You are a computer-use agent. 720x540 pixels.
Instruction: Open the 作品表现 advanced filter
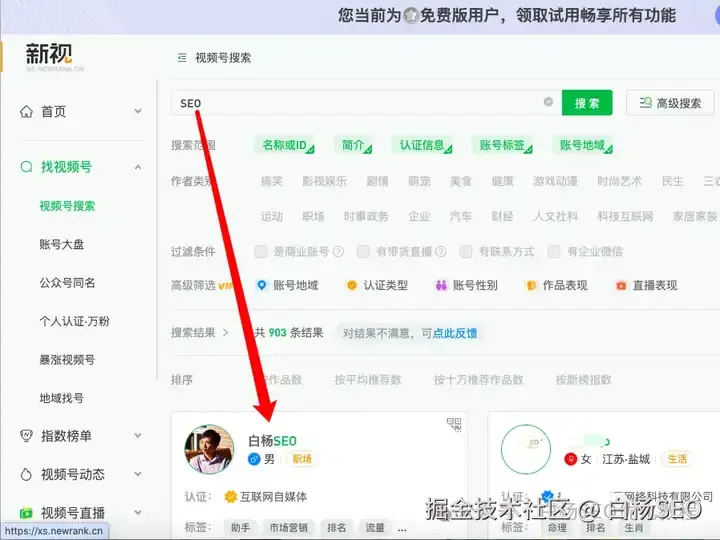pos(557,285)
